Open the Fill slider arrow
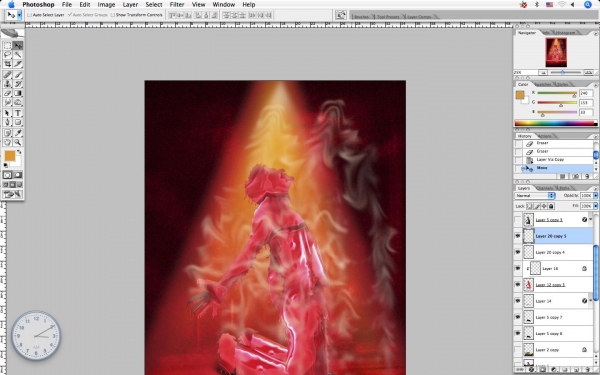The height and width of the screenshot is (375, 600). tap(595, 206)
